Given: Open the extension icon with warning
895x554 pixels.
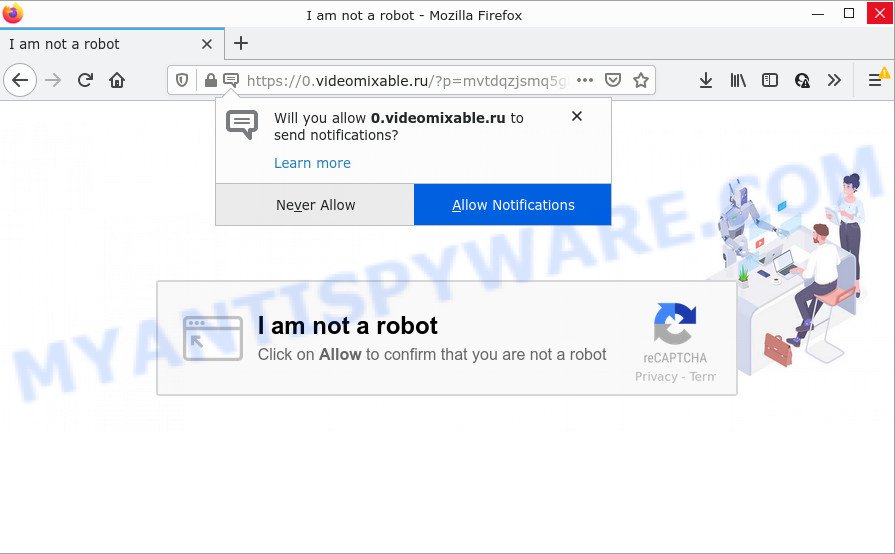Looking at the screenshot, I should point(802,80).
